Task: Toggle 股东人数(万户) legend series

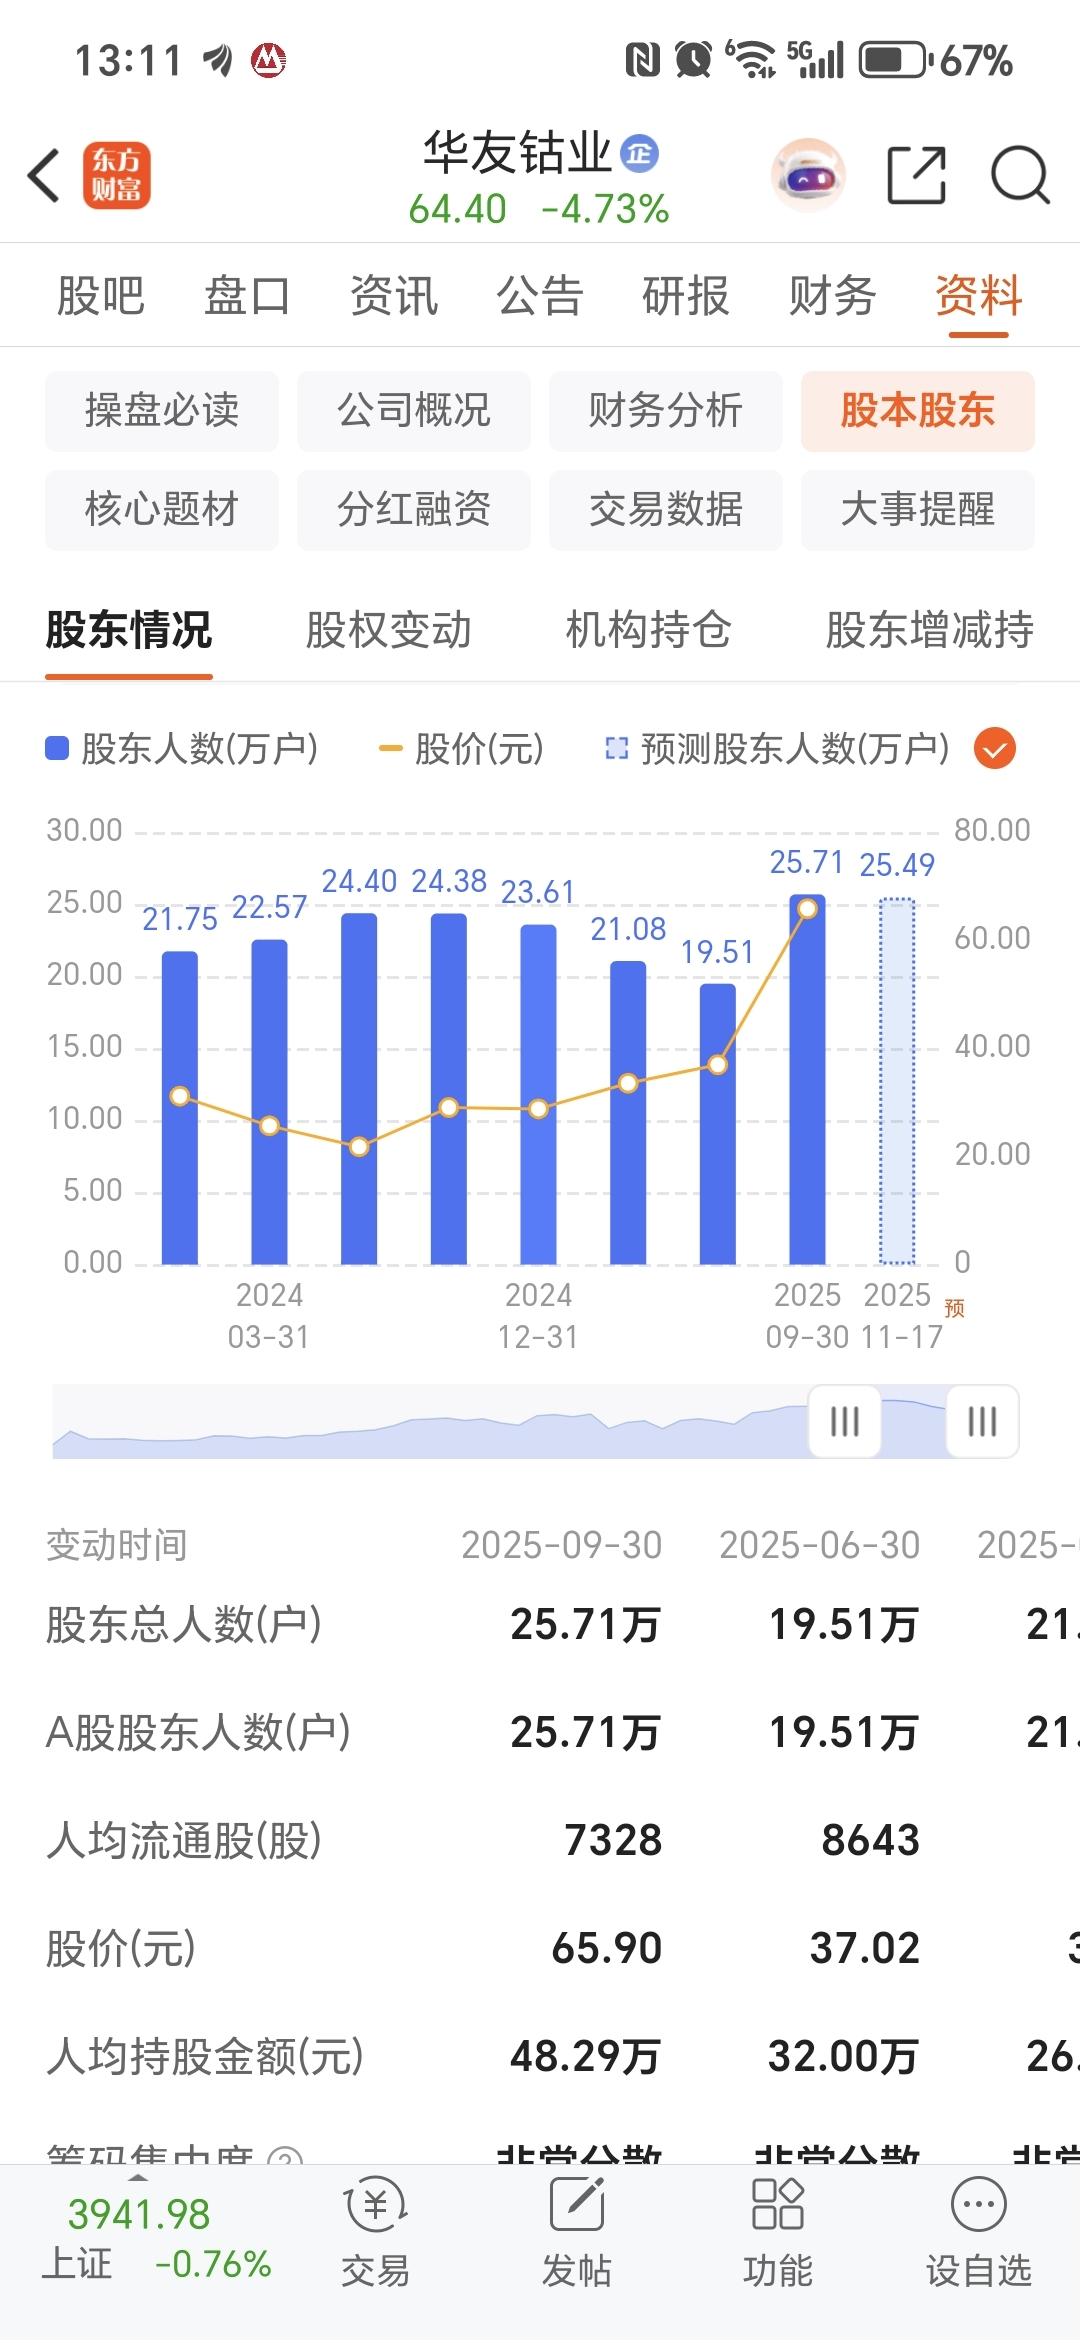Action: point(182,748)
